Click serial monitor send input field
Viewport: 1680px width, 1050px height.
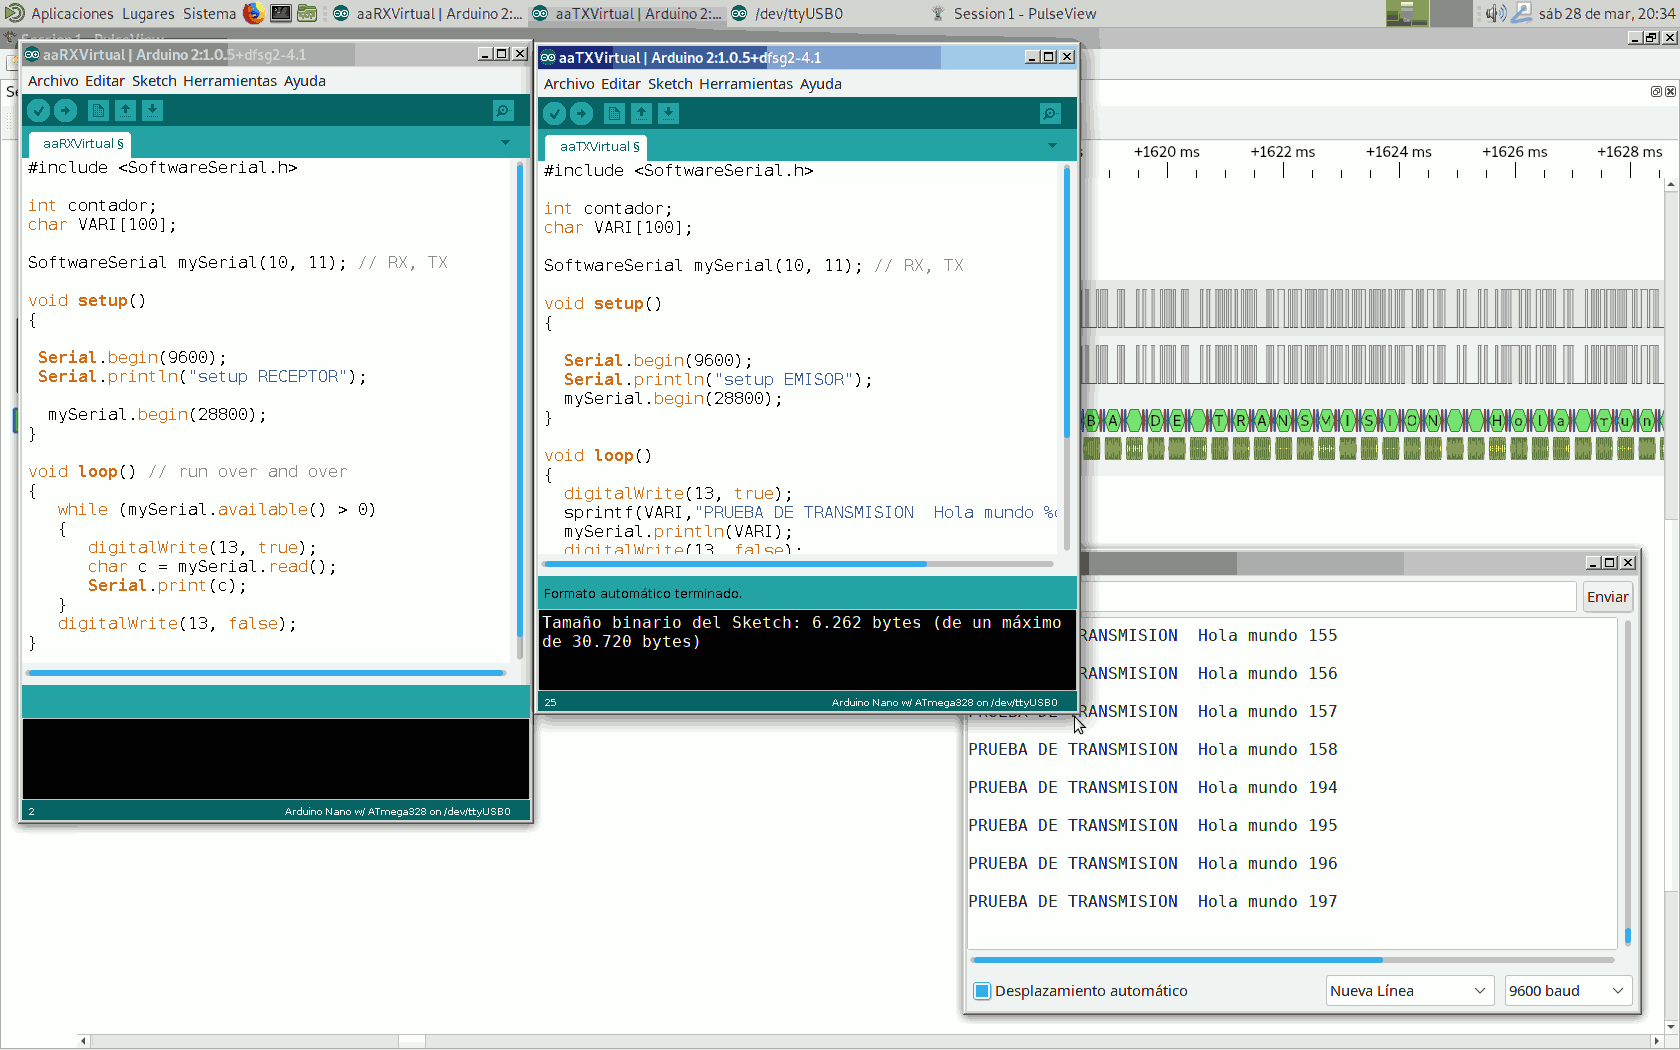pyautogui.click(x=1330, y=597)
